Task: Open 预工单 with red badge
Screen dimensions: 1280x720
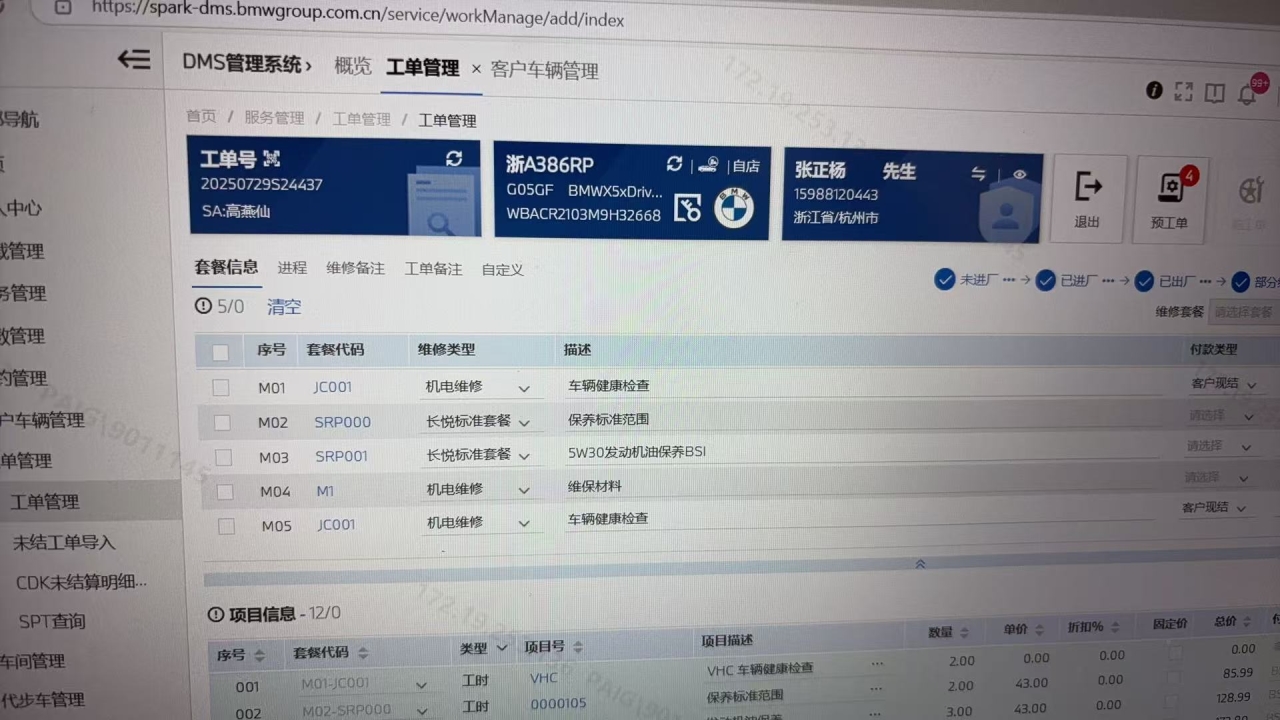Action: click(x=1168, y=199)
